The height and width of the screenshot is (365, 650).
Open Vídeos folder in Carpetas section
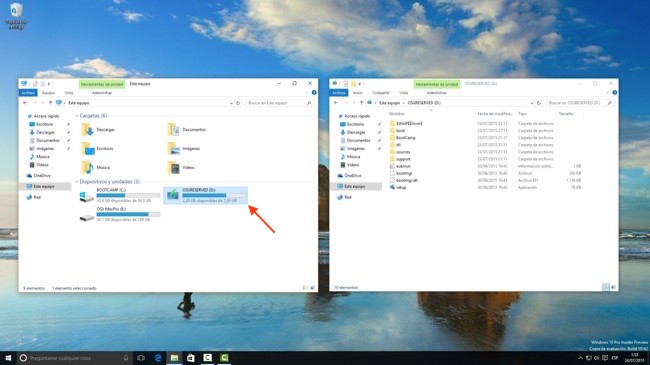[181, 168]
